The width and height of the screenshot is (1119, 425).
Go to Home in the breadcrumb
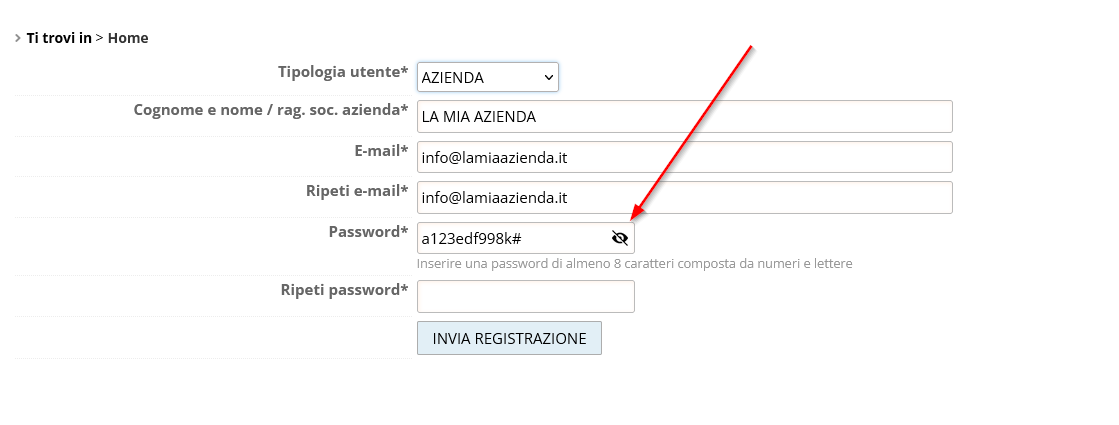(128, 38)
